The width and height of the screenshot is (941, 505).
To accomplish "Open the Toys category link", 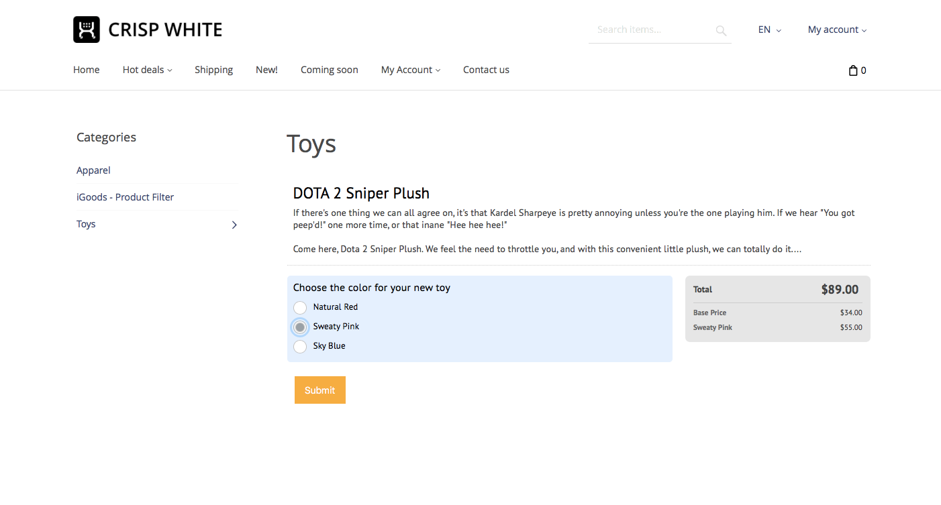I will (x=86, y=224).
